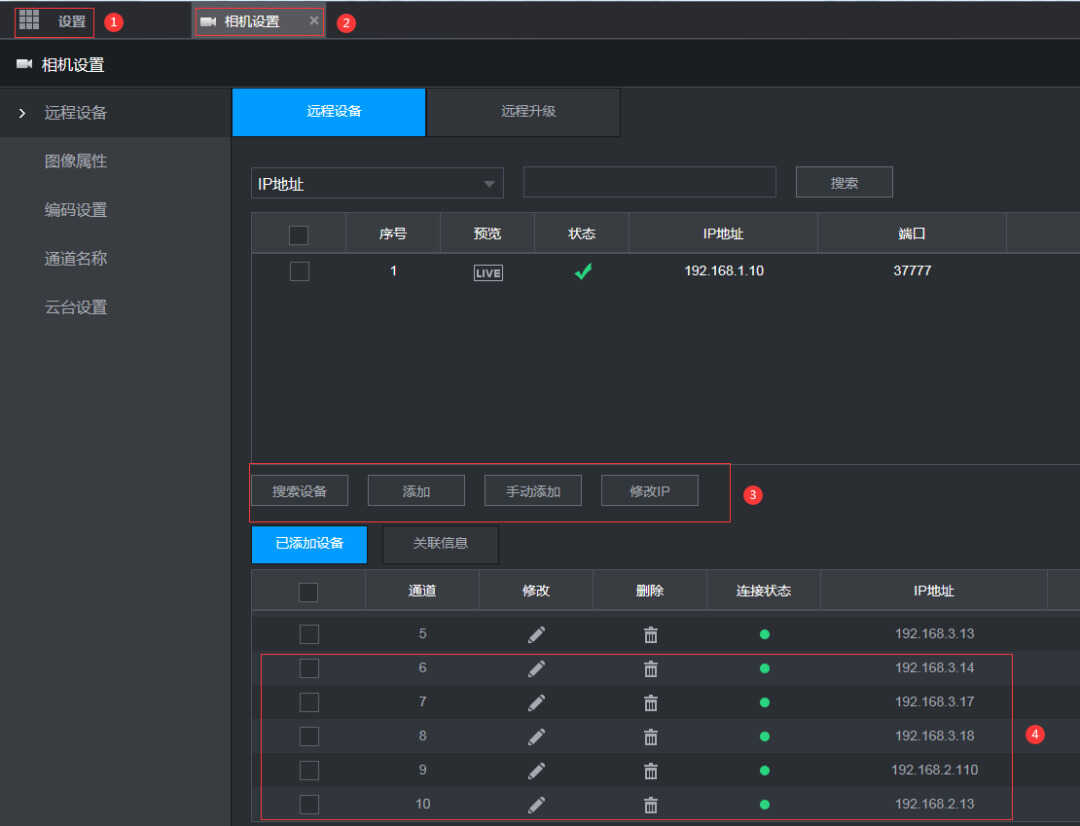1080x826 pixels.
Task: Tick checkbox for channel 8
Action: 309,736
